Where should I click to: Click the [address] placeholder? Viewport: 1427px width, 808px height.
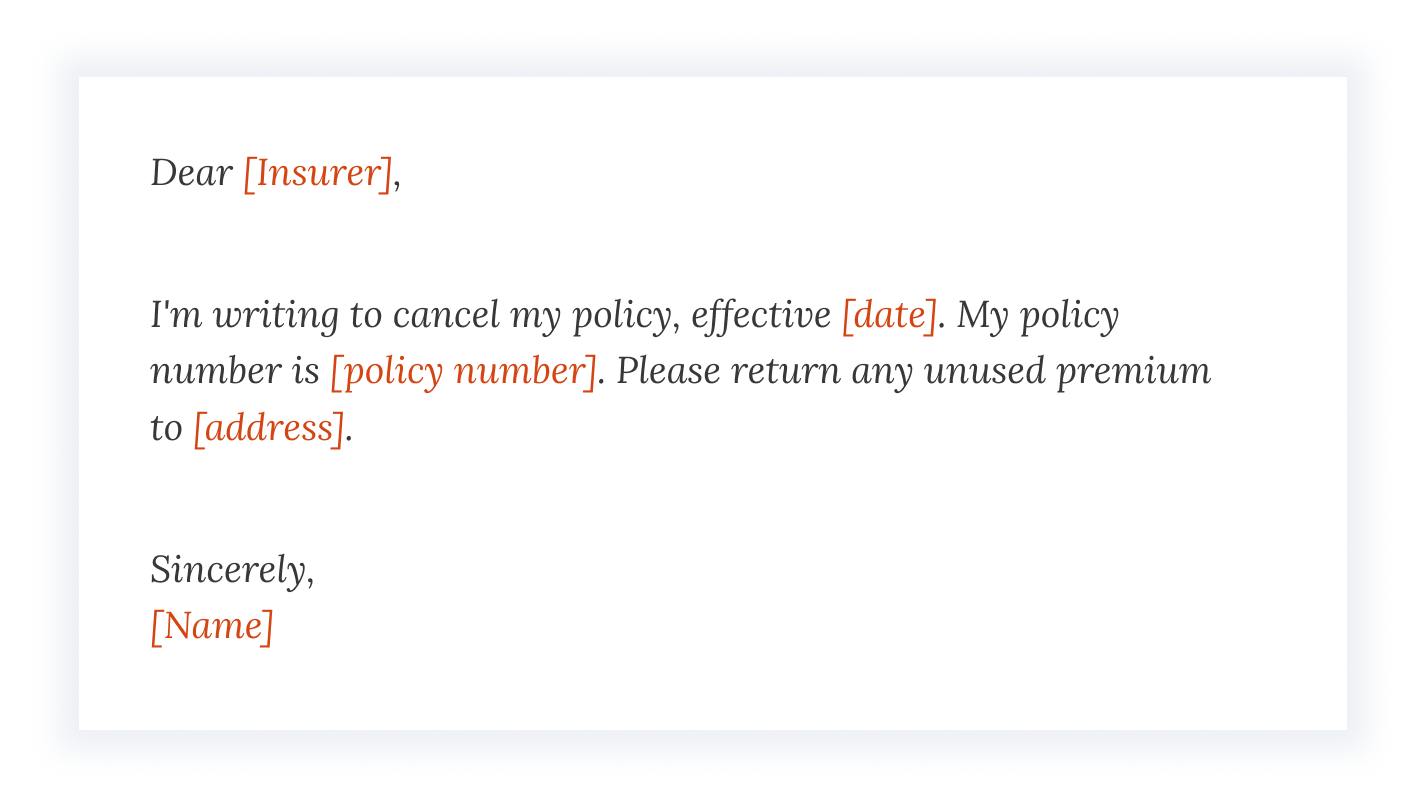268,428
